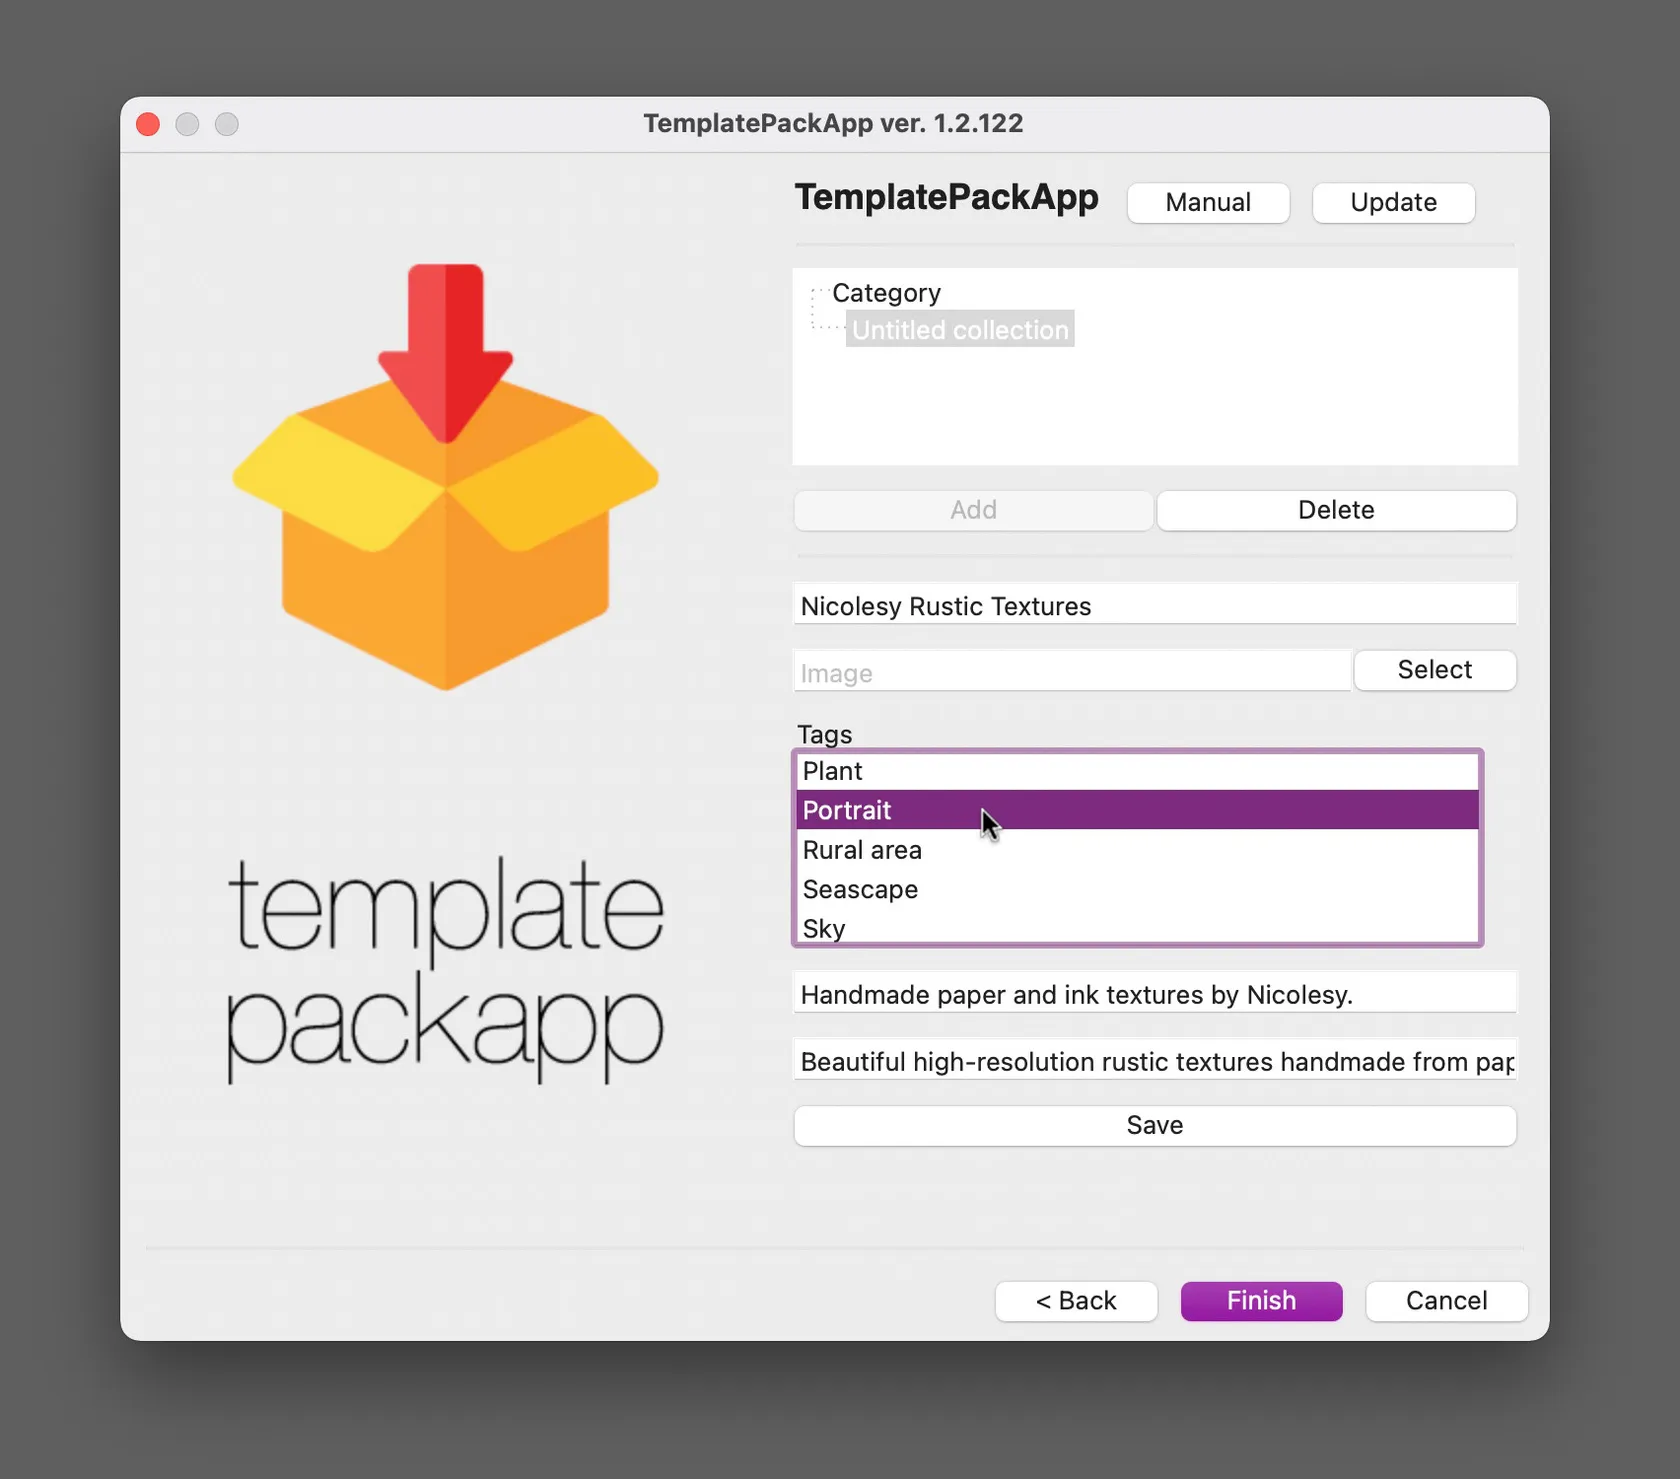
Task: Edit the Handmade paper short description field
Action: coord(1154,995)
